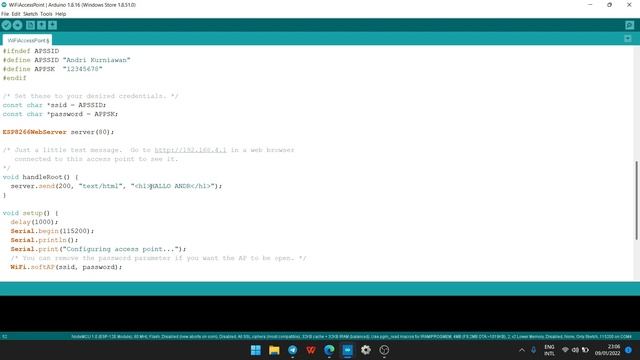Click the line '#define APPSK "12345678"'
This screenshot has width=640, height=360.
pos(52,69)
